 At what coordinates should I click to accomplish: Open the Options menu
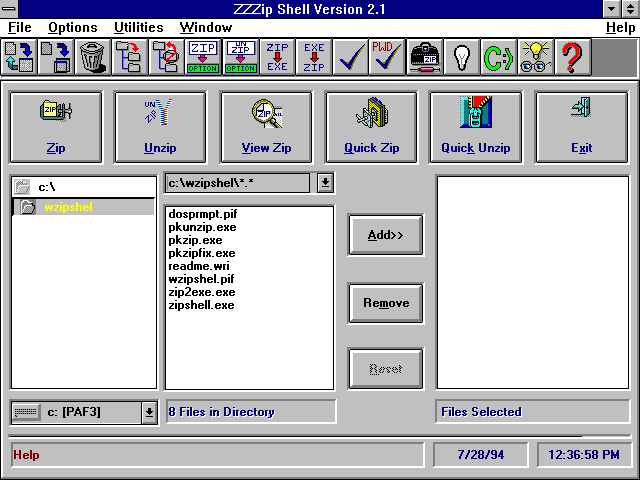[x=73, y=28]
